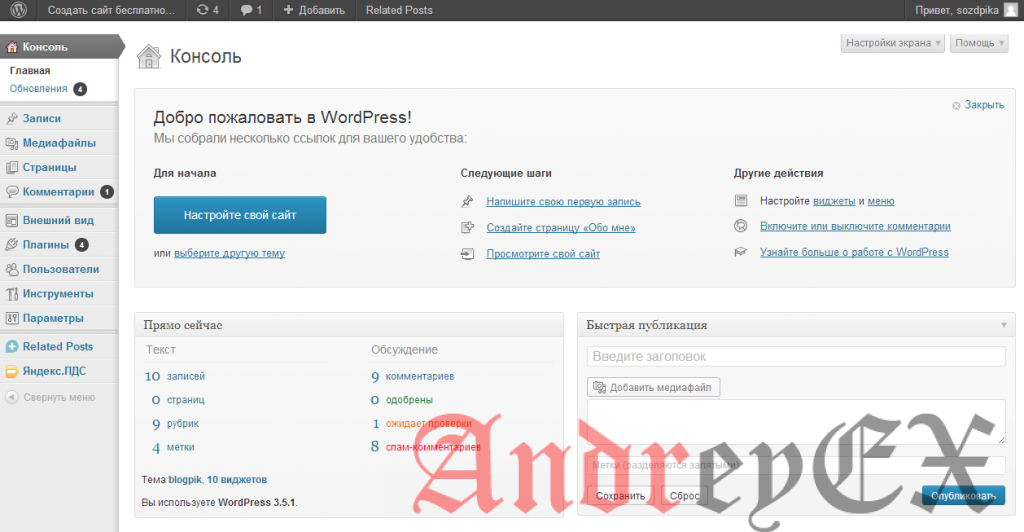Open the 4 метки count link

pyautogui.click(x=173, y=447)
